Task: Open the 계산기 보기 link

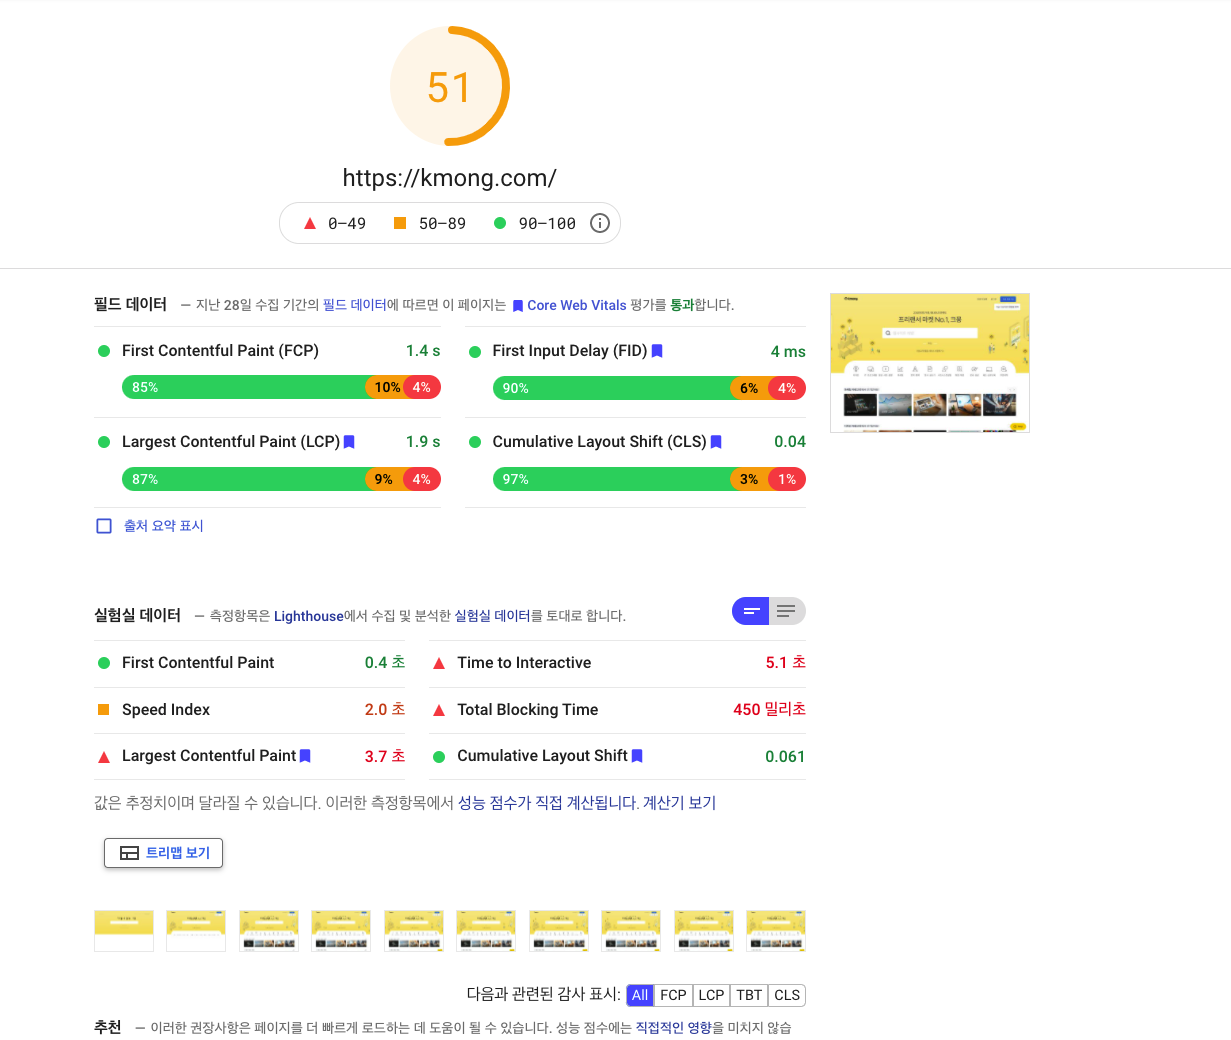Action: pyautogui.click(x=680, y=803)
